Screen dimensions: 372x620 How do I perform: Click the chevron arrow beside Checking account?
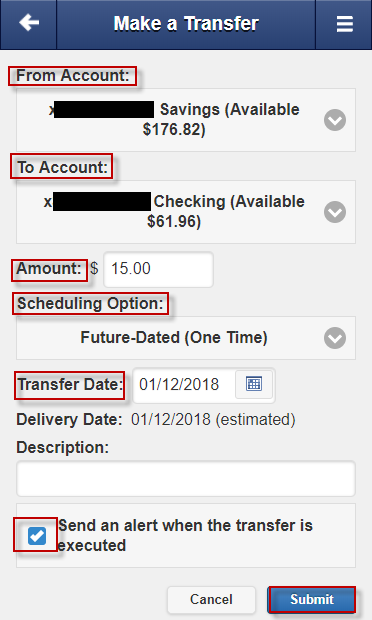pos(335,212)
